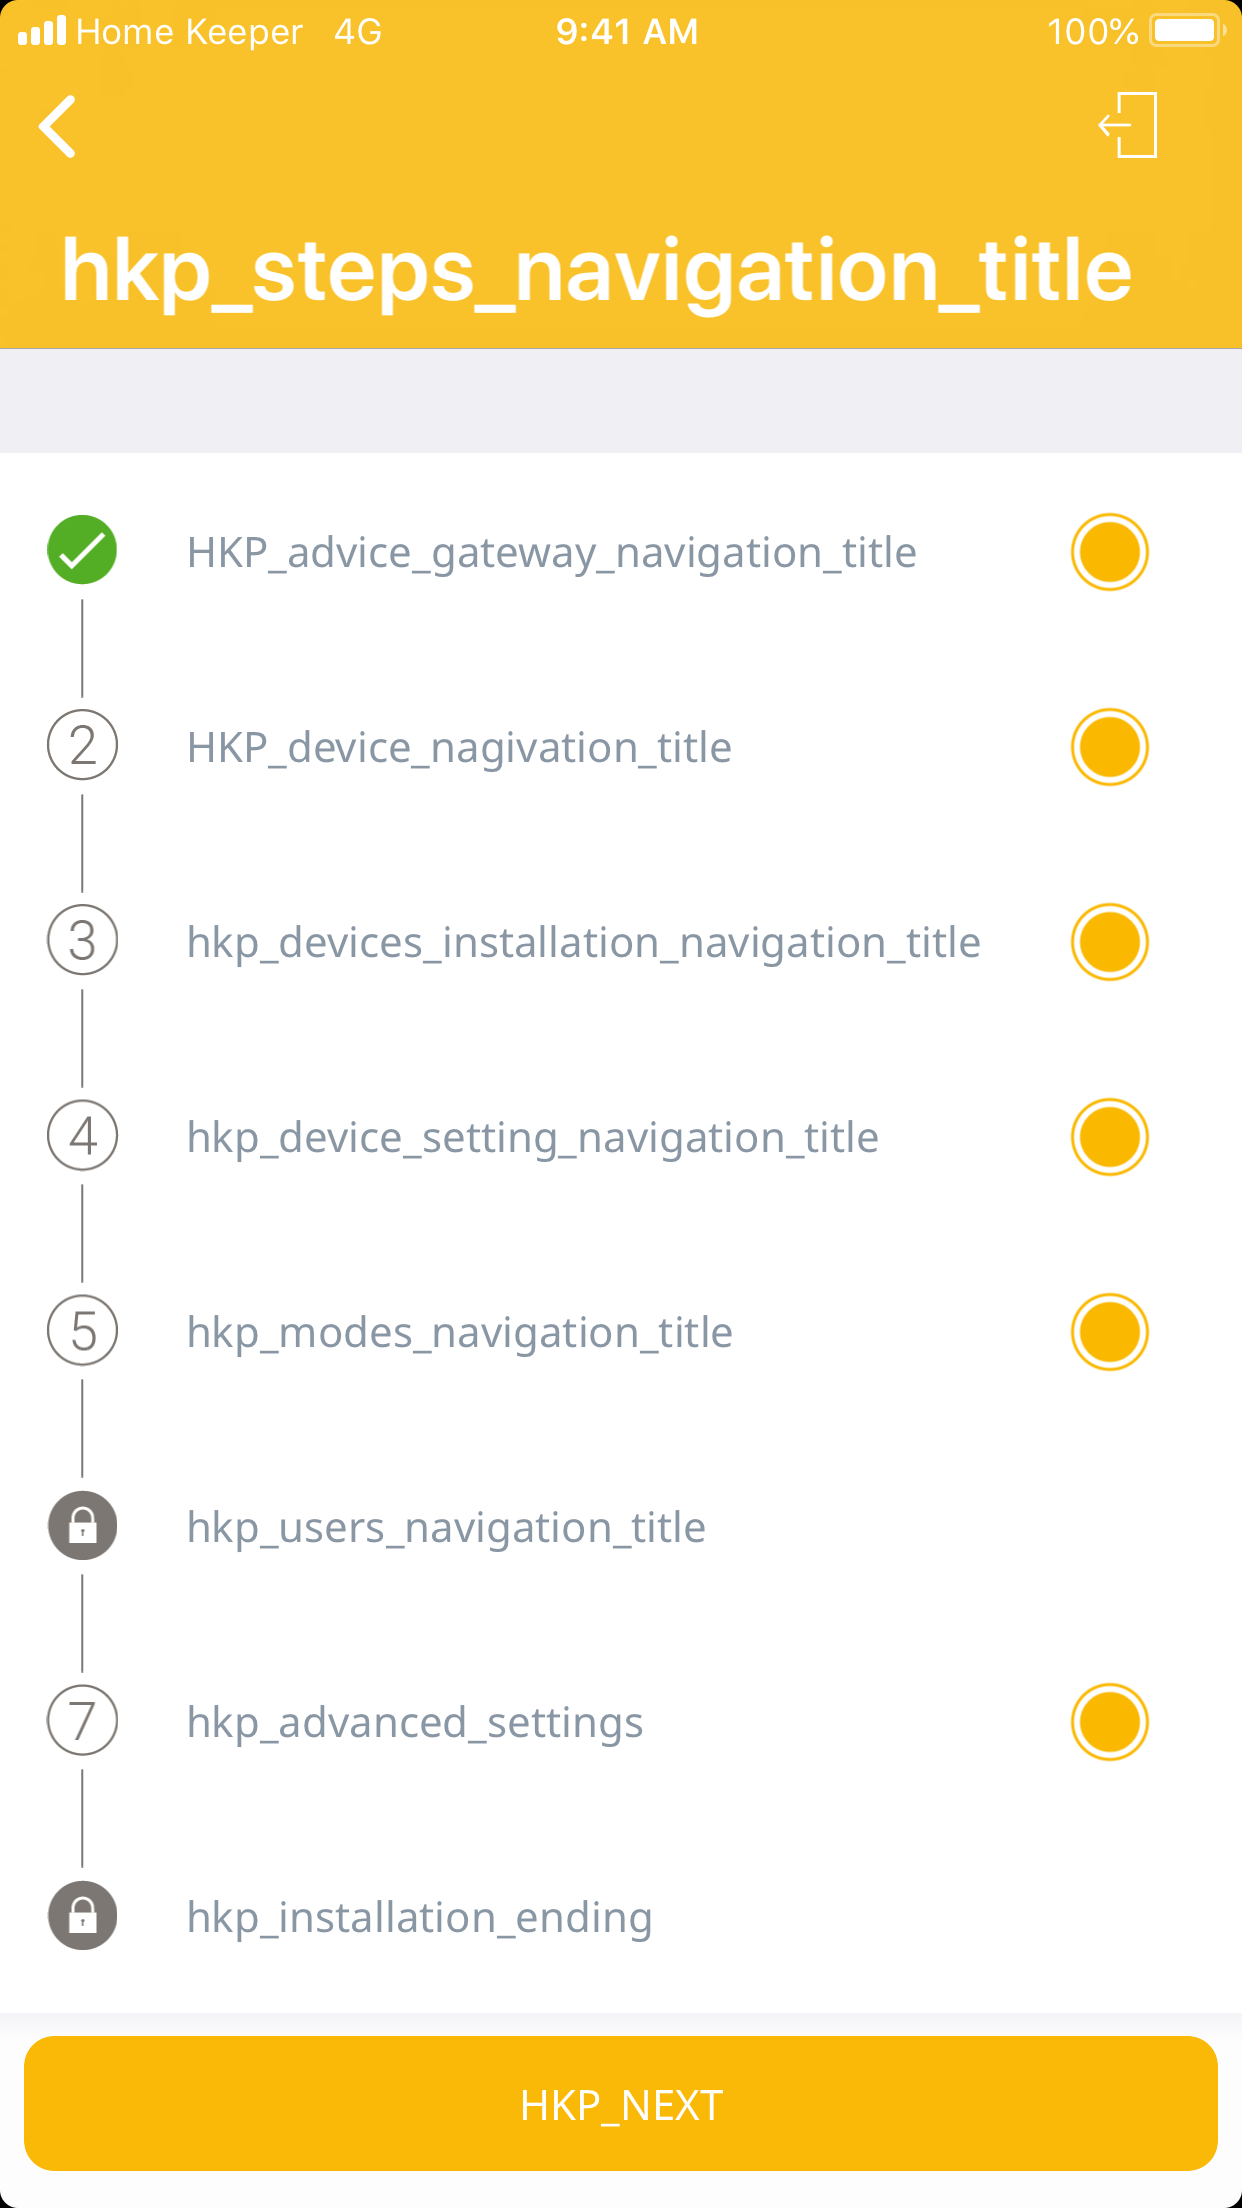Open the hkp_users_navigation_title step
The image size is (1242, 2208).
(446, 1528)
